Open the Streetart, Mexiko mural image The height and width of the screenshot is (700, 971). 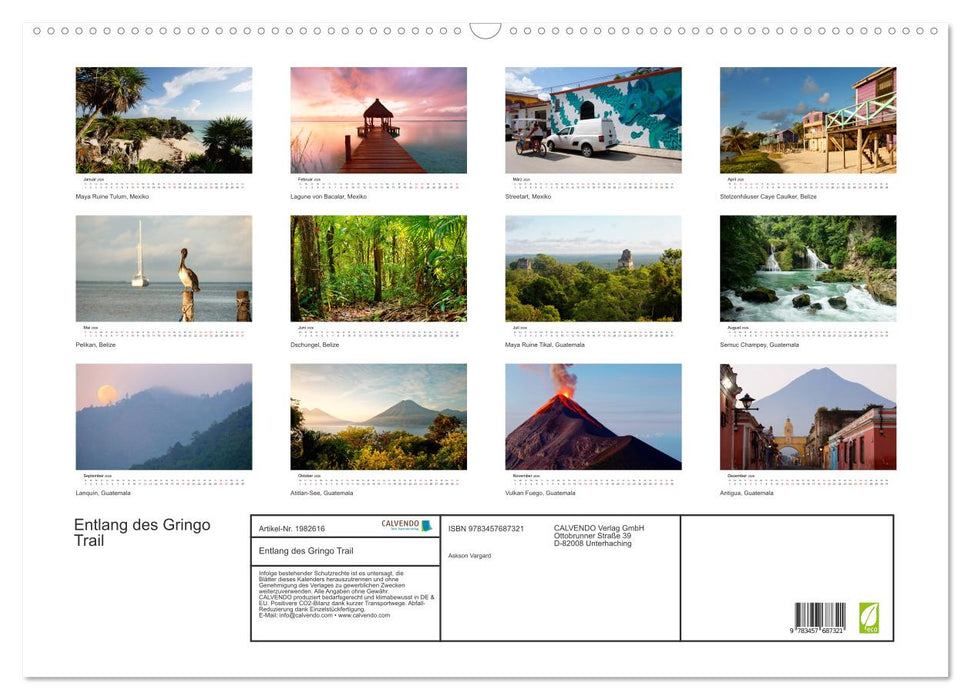pos(593,120)
